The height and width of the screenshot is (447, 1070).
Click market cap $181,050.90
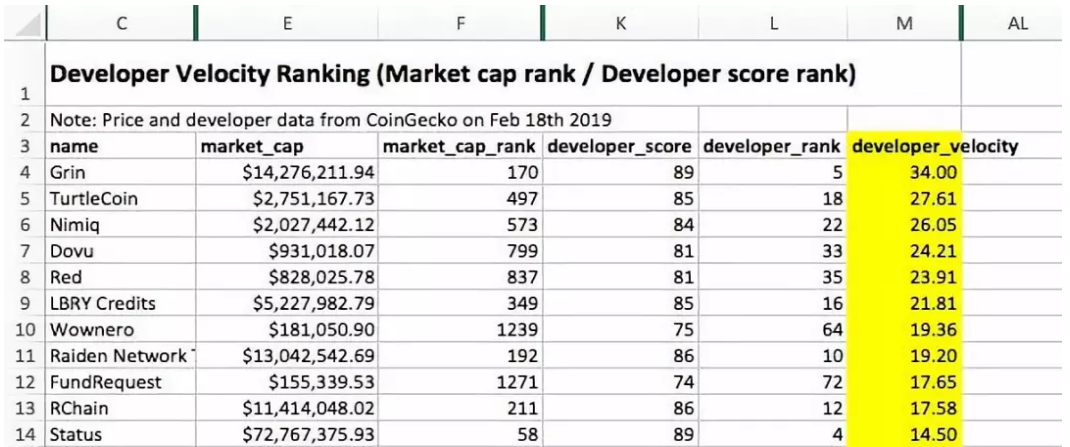click(x=287, y=330)
